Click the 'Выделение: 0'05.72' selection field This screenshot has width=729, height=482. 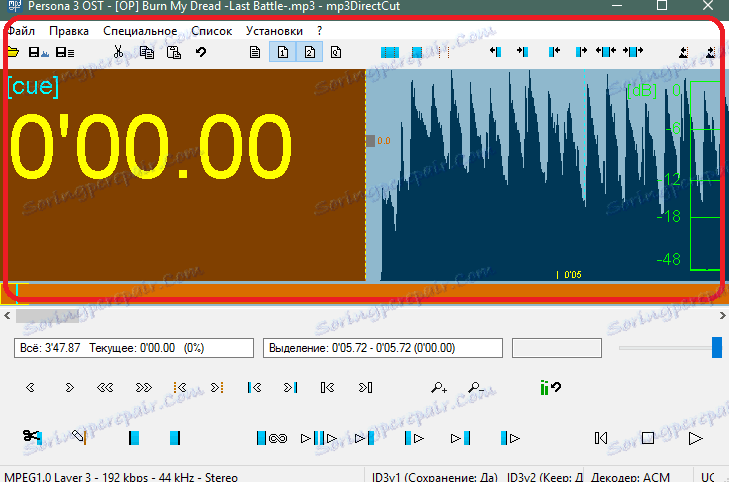[x=383, y=348]
